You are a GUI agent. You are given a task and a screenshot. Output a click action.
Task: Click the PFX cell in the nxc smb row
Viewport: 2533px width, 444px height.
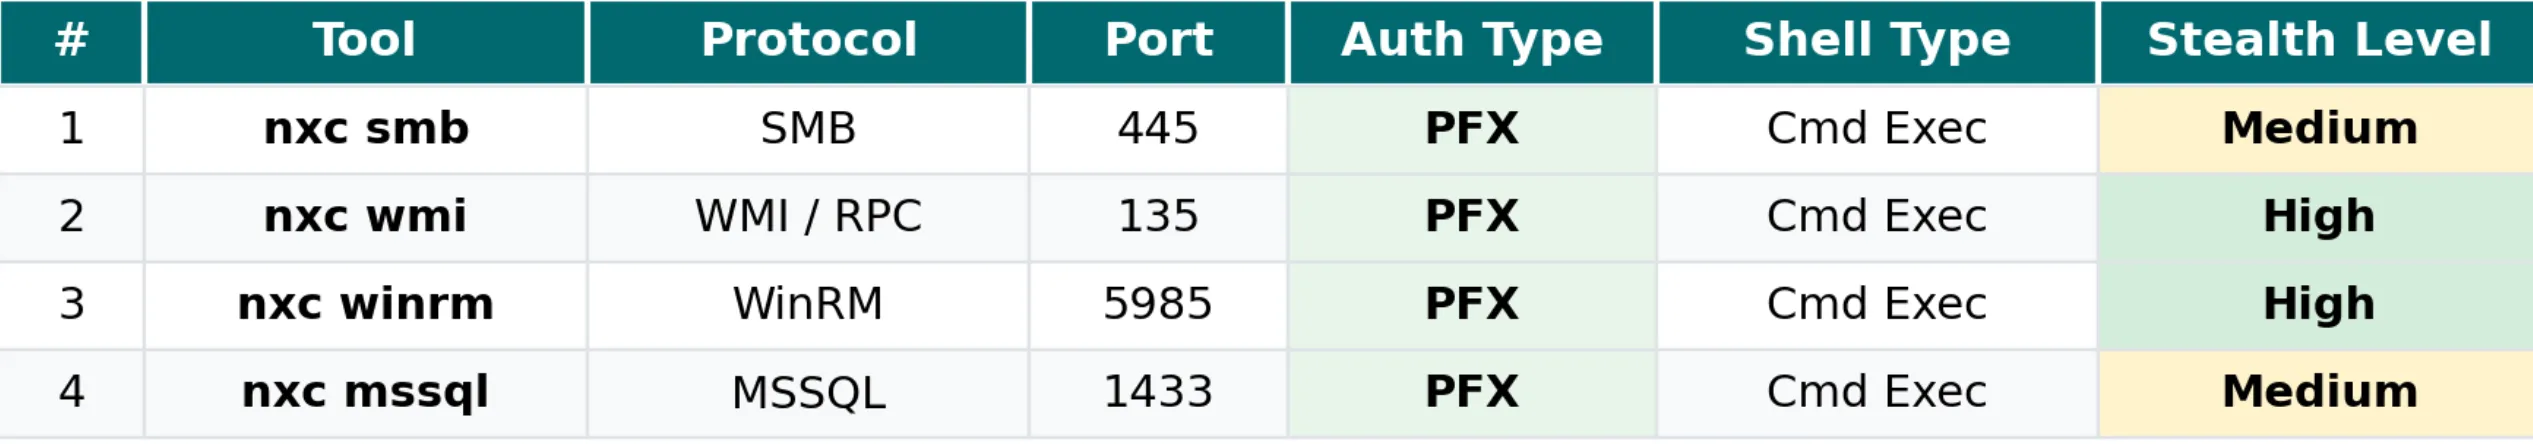pos(1472,129)
